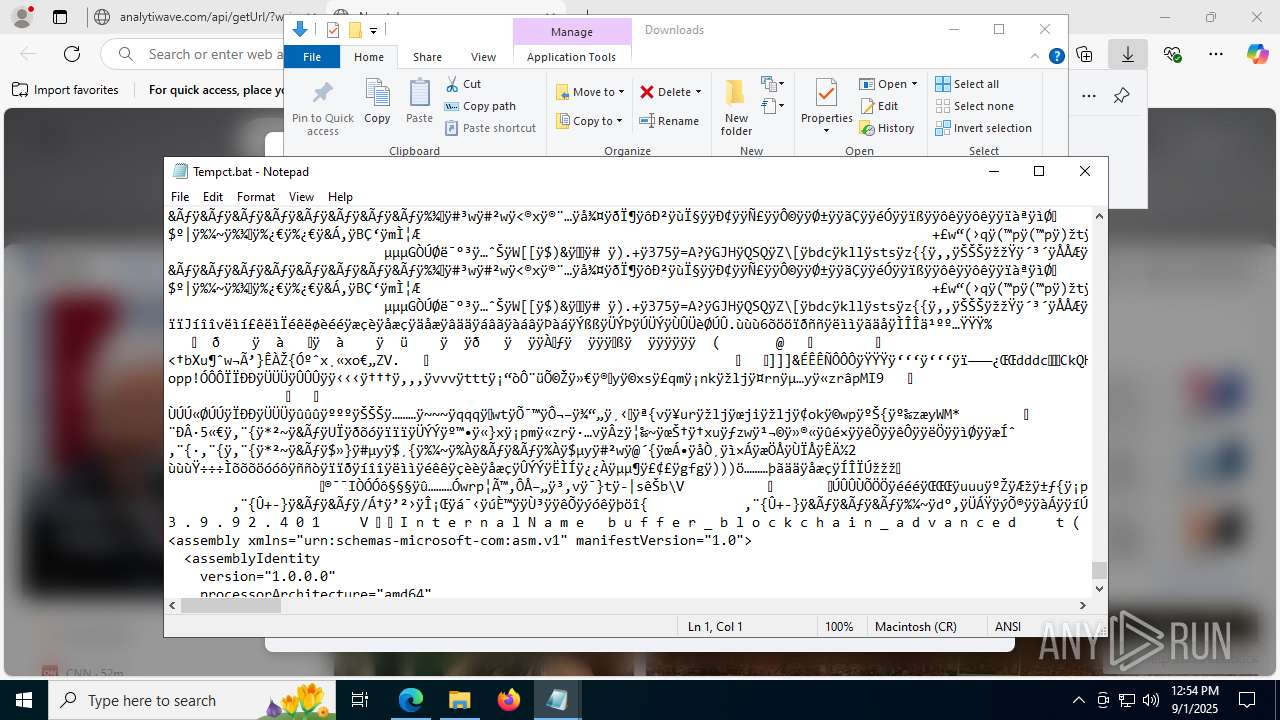The height and width of the screenshot is (720, 1280).
Task: Expand the Properties dropdown arrow
Action: click(826, 130)
